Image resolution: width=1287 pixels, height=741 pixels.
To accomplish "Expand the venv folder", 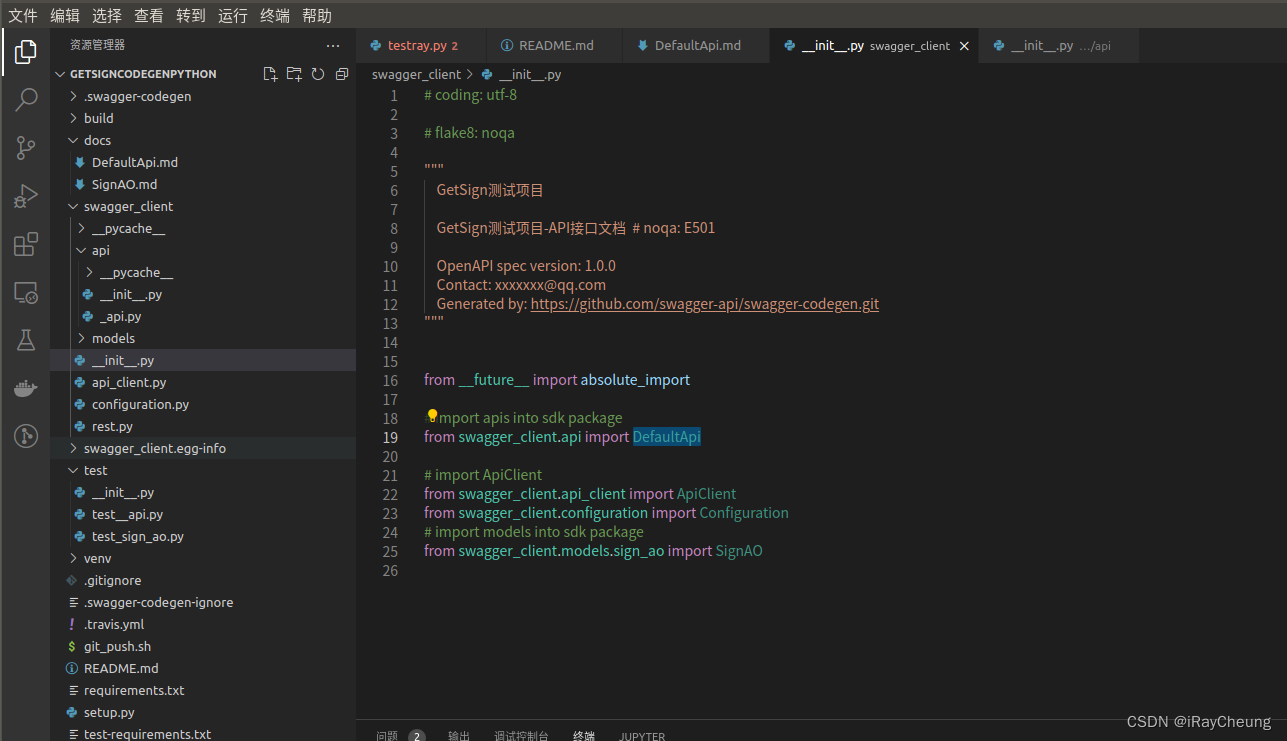I will tap(203, 558).
